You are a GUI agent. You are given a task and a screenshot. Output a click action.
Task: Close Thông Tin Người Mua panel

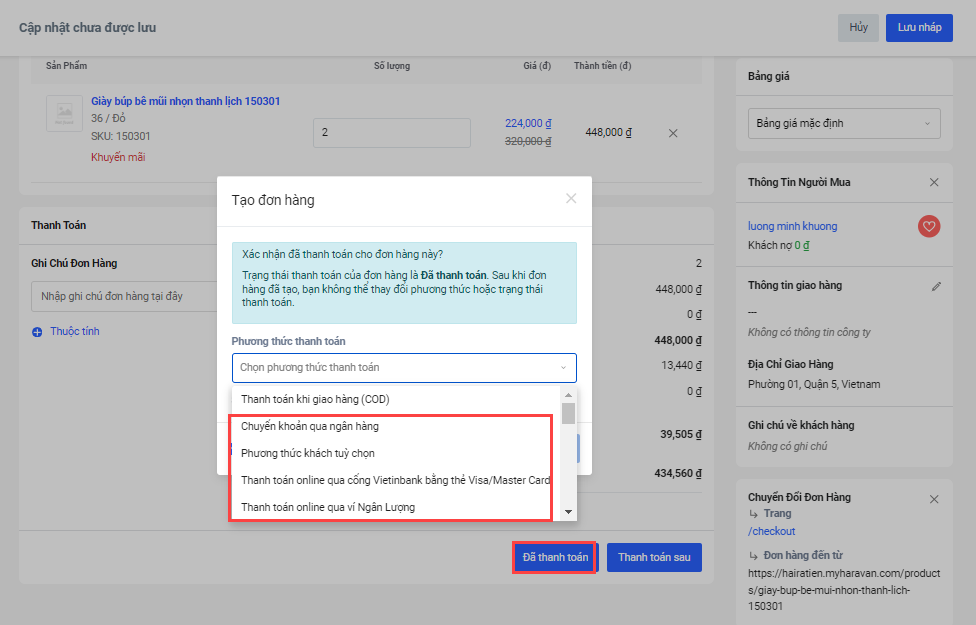pos(934,182)
